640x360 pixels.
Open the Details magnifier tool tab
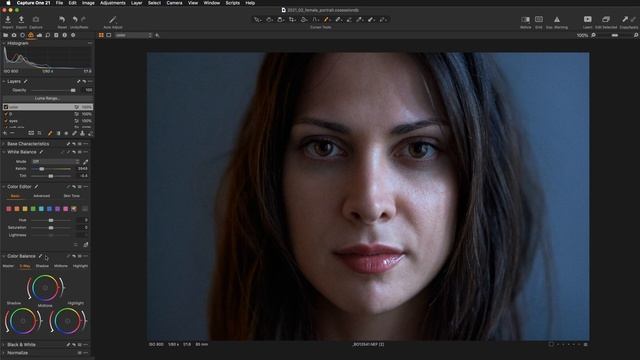pyautogui.click(x=48, y=36)
